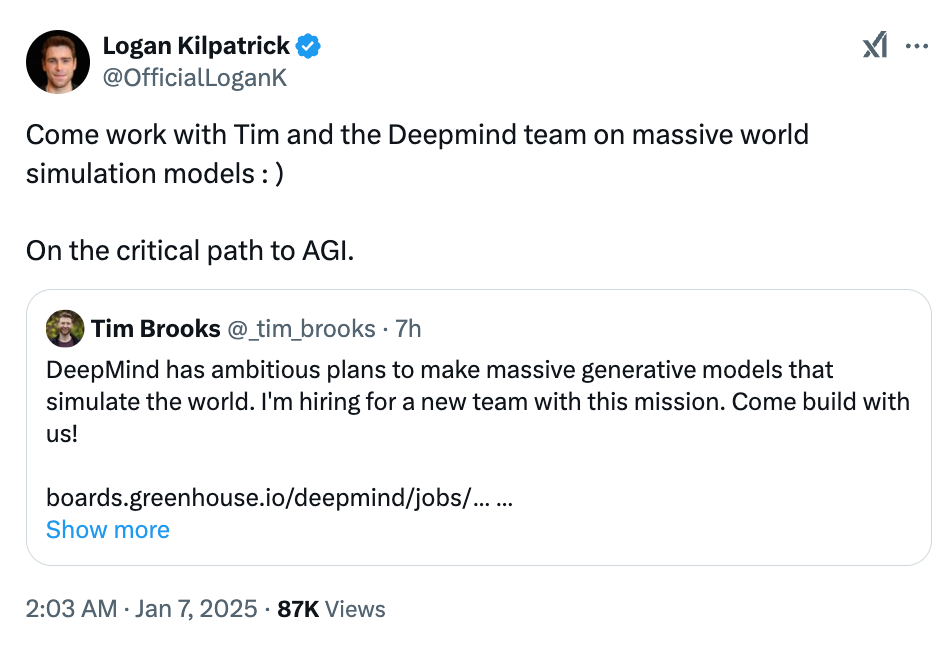Open quoted post text about DeepMind plans
This screenshot has width=952, height=650.
[478, 402]
